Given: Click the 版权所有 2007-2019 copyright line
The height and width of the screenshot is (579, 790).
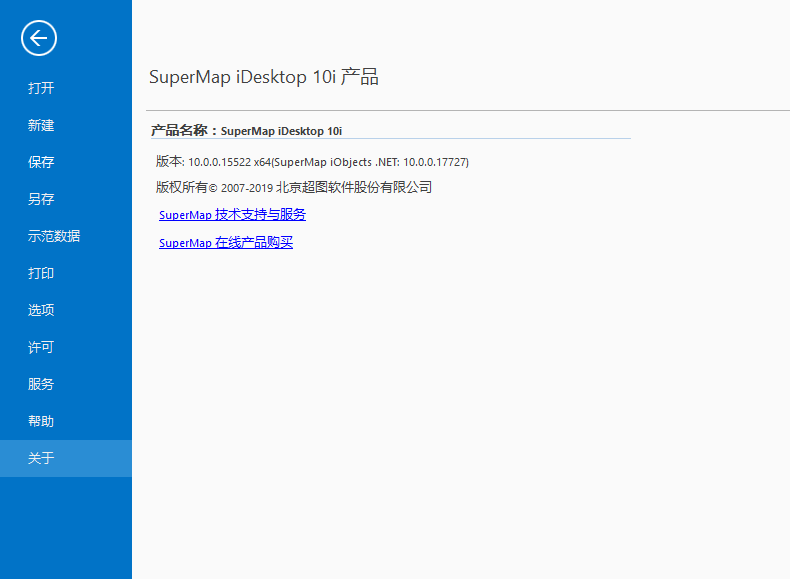Looking at the screenshot, I should tap(294, 187).
